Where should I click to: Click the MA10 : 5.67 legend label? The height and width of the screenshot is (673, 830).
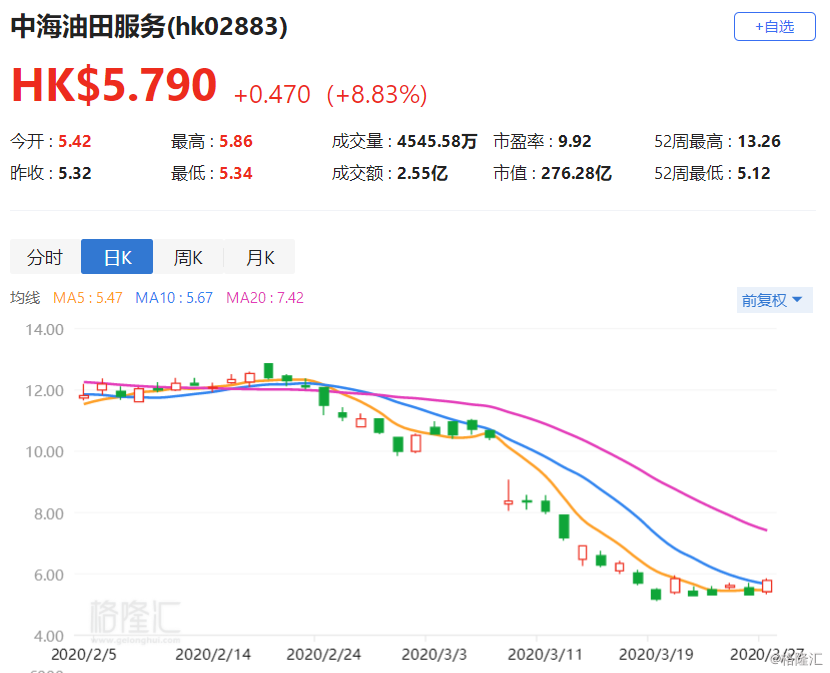[174, 298]
